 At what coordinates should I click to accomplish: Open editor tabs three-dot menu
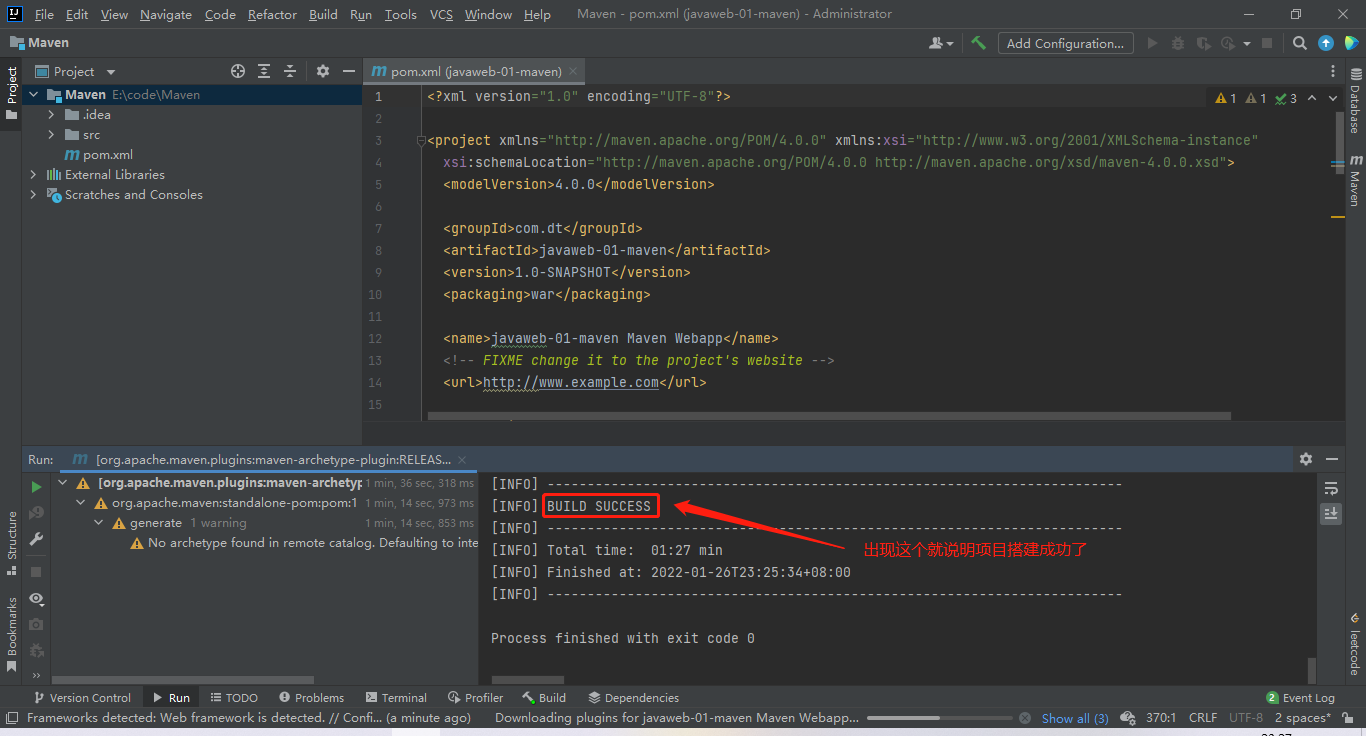(1333, 71)
